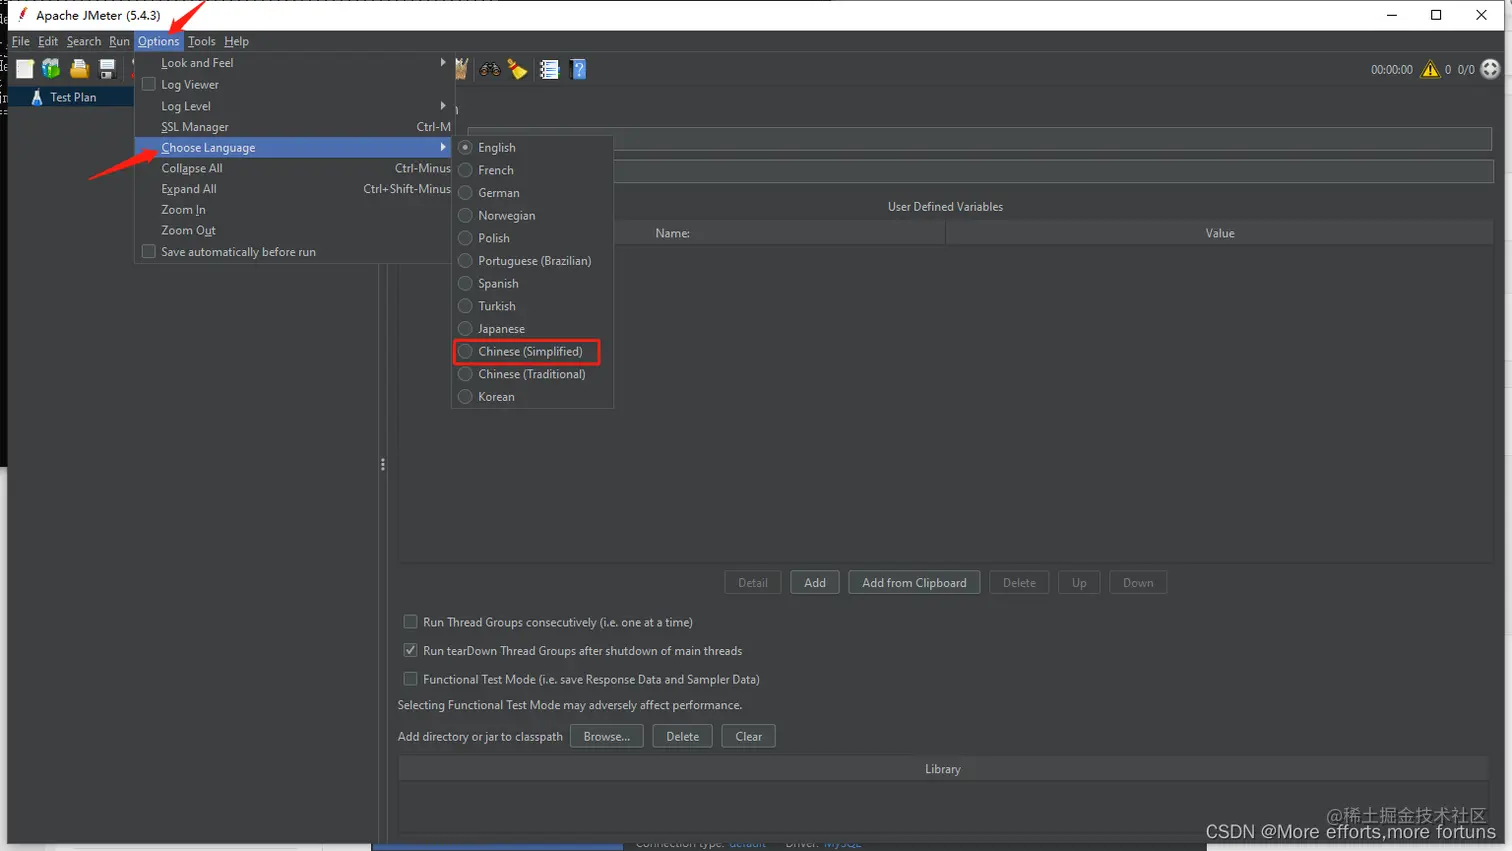The height and width of the screenshot is (851, 1512).
Task: Choose Expand All in the menu
Action: [x=294, y=189]
